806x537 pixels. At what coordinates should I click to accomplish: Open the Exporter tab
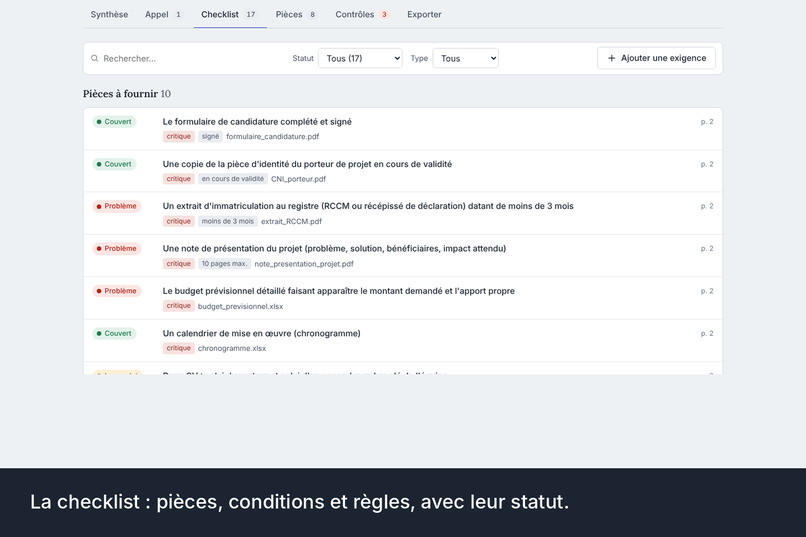pos(424,14)
